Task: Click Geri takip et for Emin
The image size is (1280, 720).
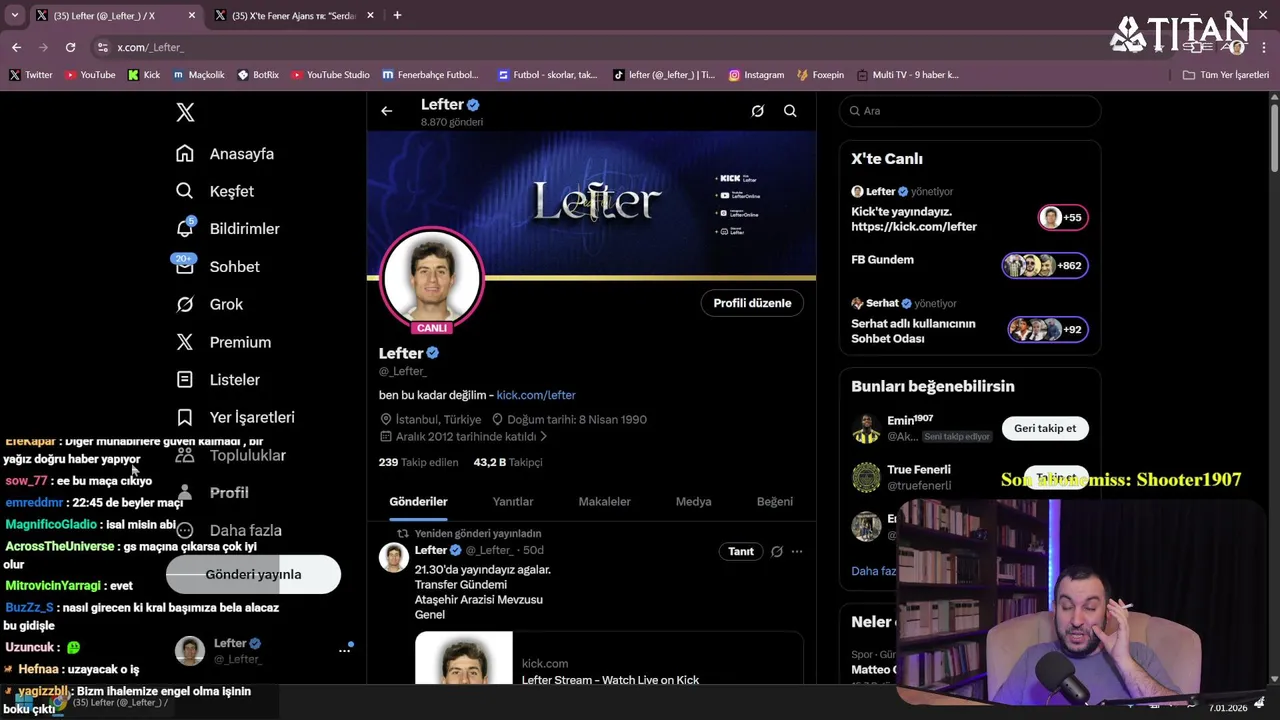Action: [x=1045, y=428]
